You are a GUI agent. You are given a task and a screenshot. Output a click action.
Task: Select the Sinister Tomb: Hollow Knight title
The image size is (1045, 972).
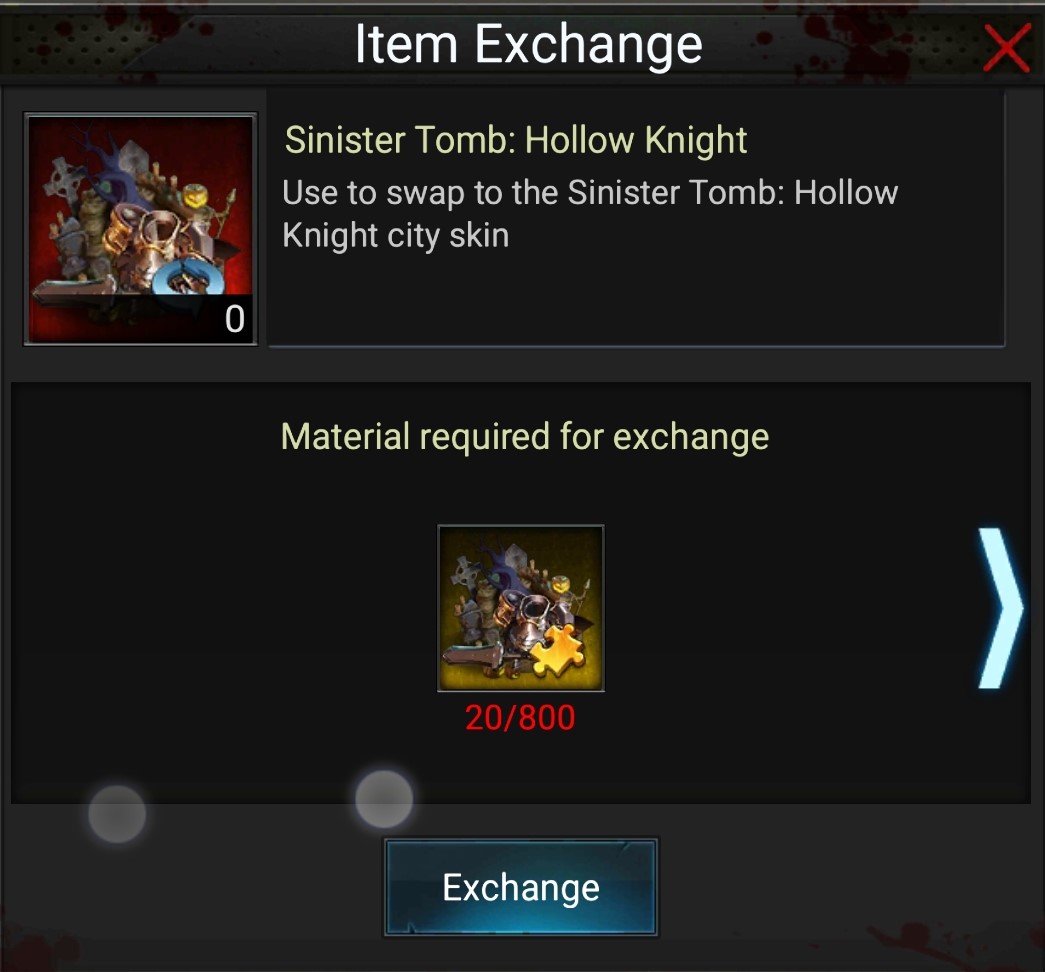[516, 140]
